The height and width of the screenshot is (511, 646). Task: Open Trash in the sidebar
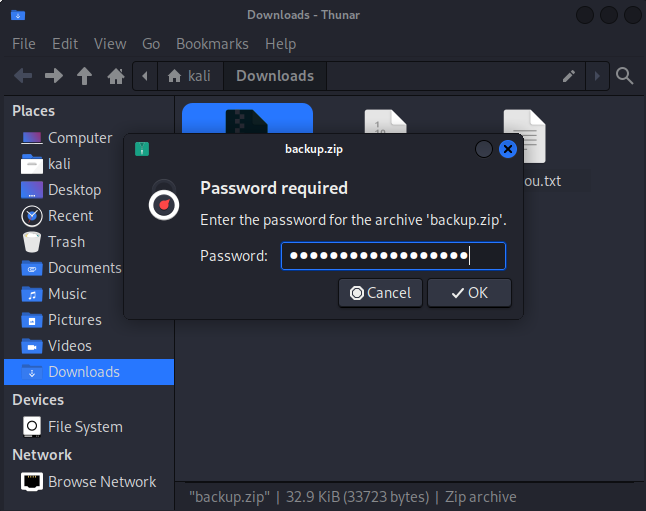[x=66, y=242]
